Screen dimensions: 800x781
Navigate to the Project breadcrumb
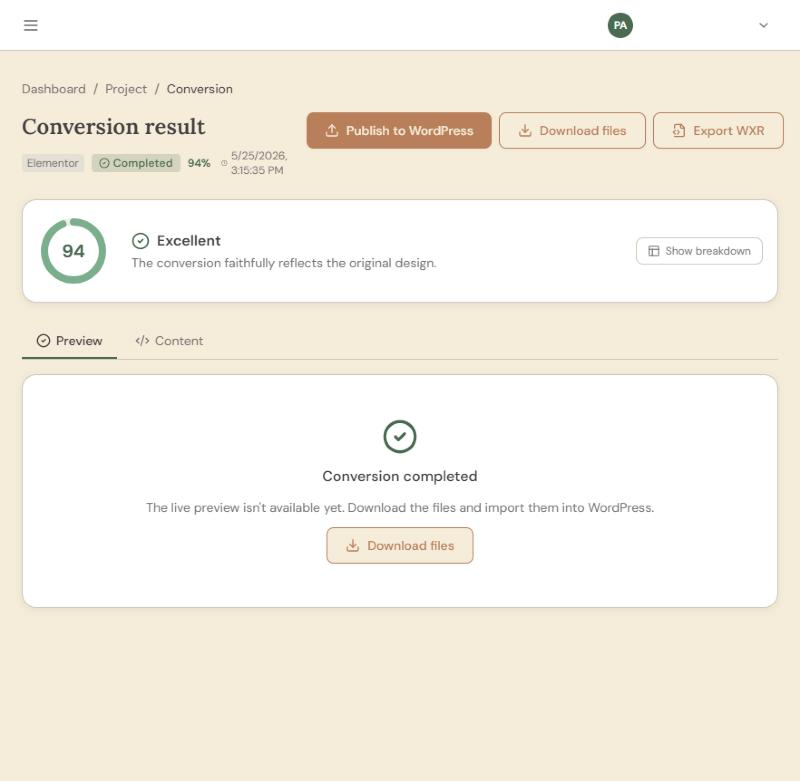tap(126, 89)
